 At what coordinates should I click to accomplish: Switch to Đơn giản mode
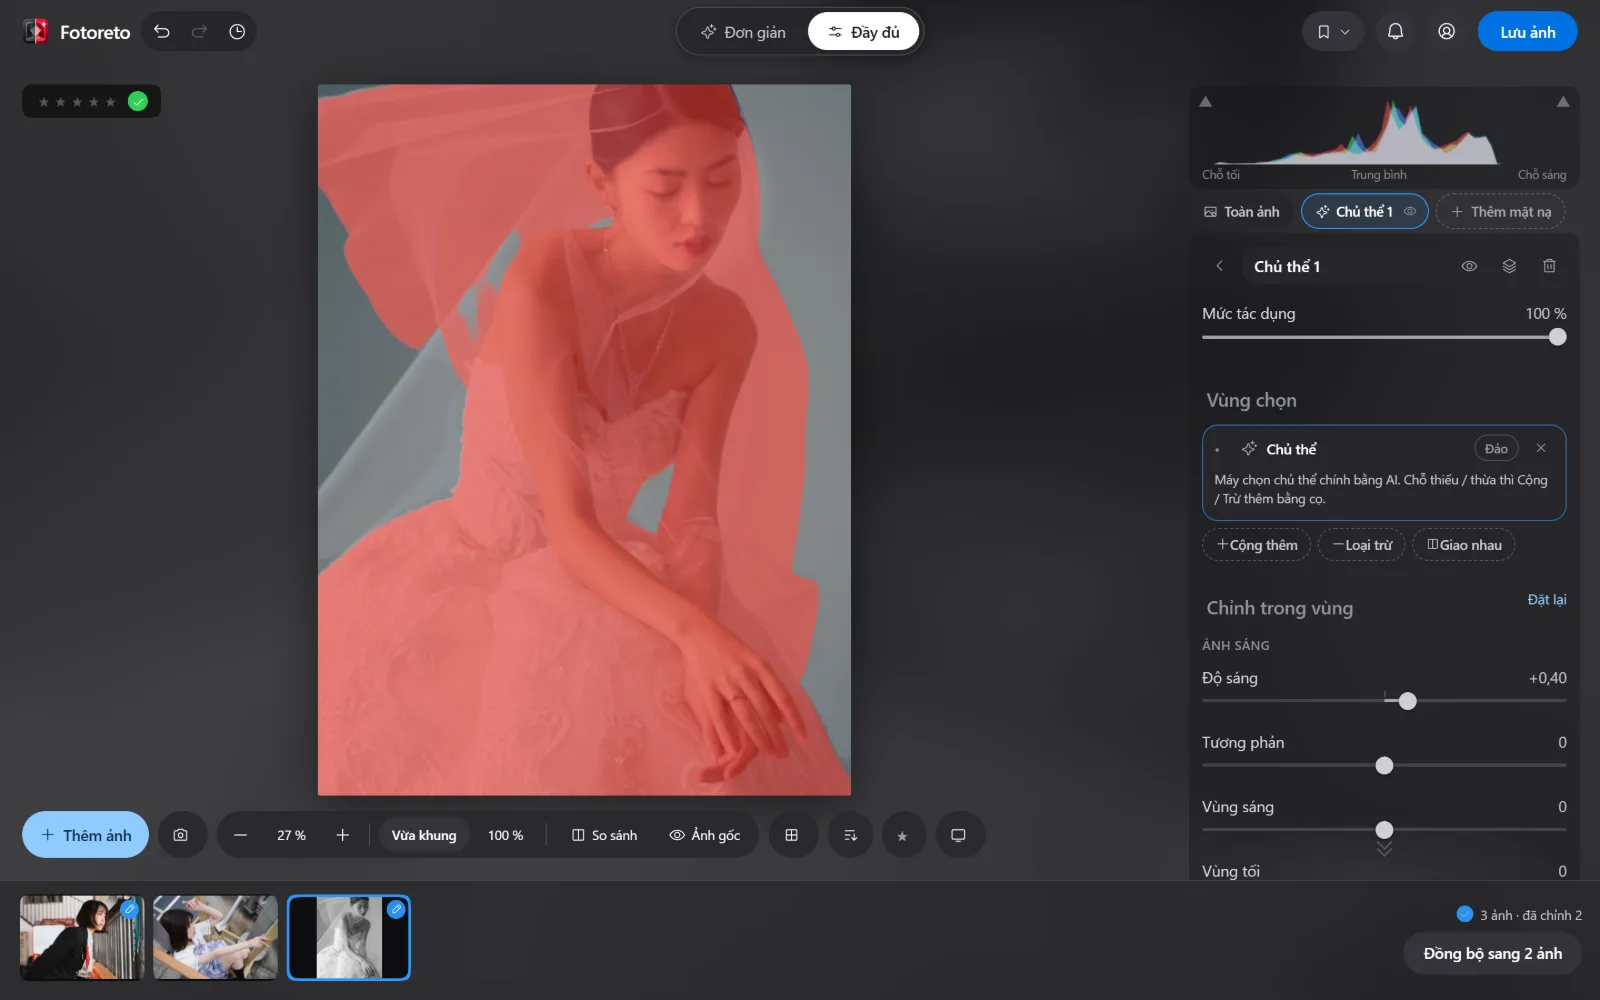pos(743,32)
